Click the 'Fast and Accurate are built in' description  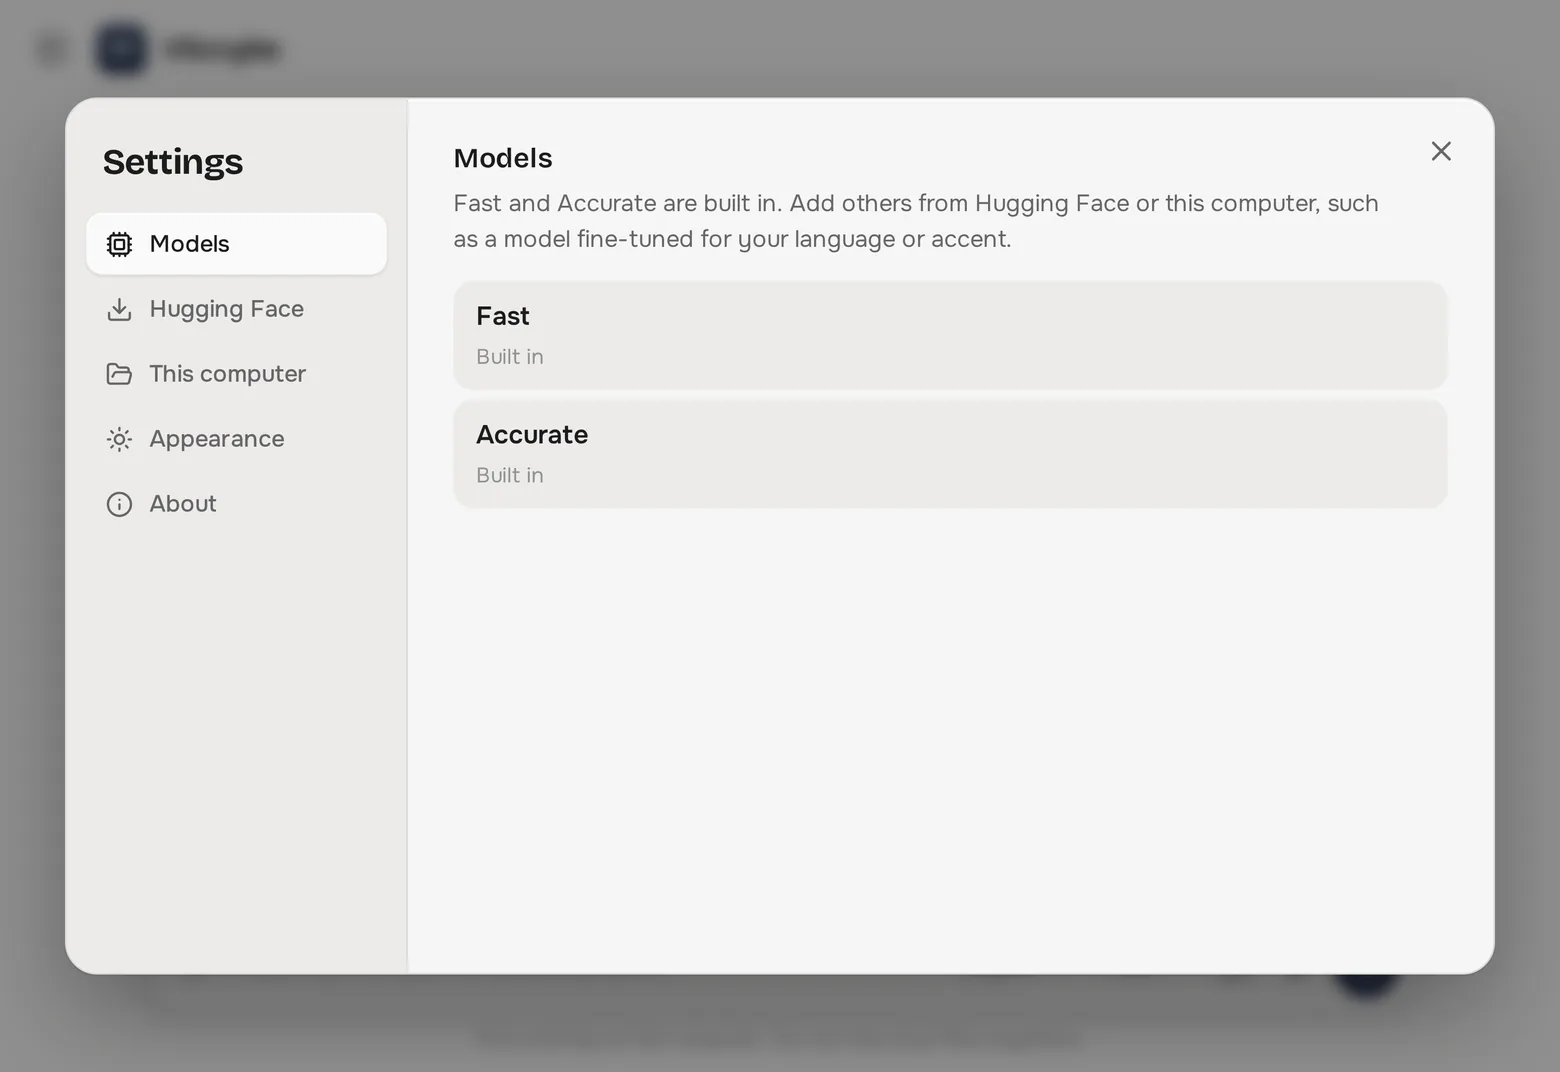point(916,221)
